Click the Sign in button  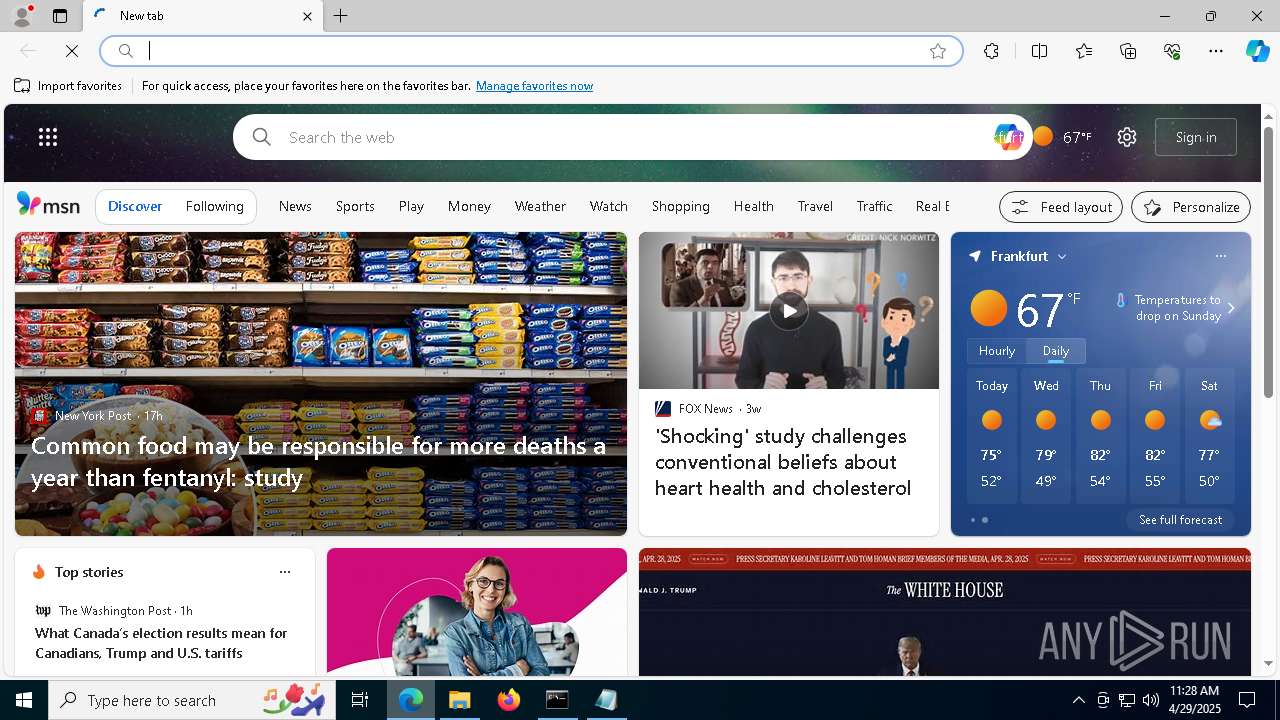[x=1196, y=137]
